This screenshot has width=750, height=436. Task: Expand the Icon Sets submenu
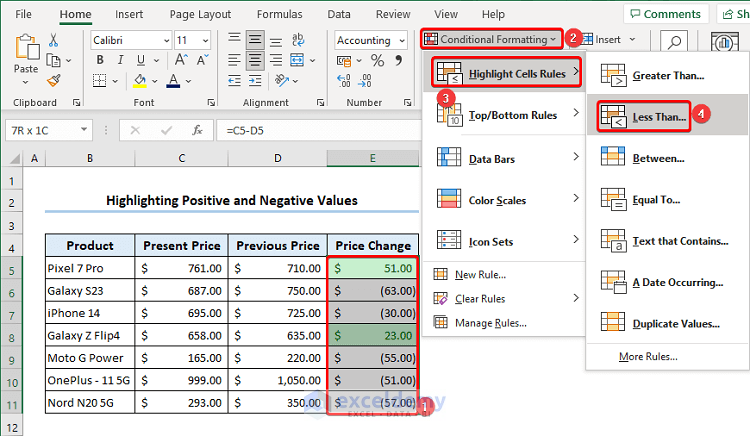click(x=504, y=241)
